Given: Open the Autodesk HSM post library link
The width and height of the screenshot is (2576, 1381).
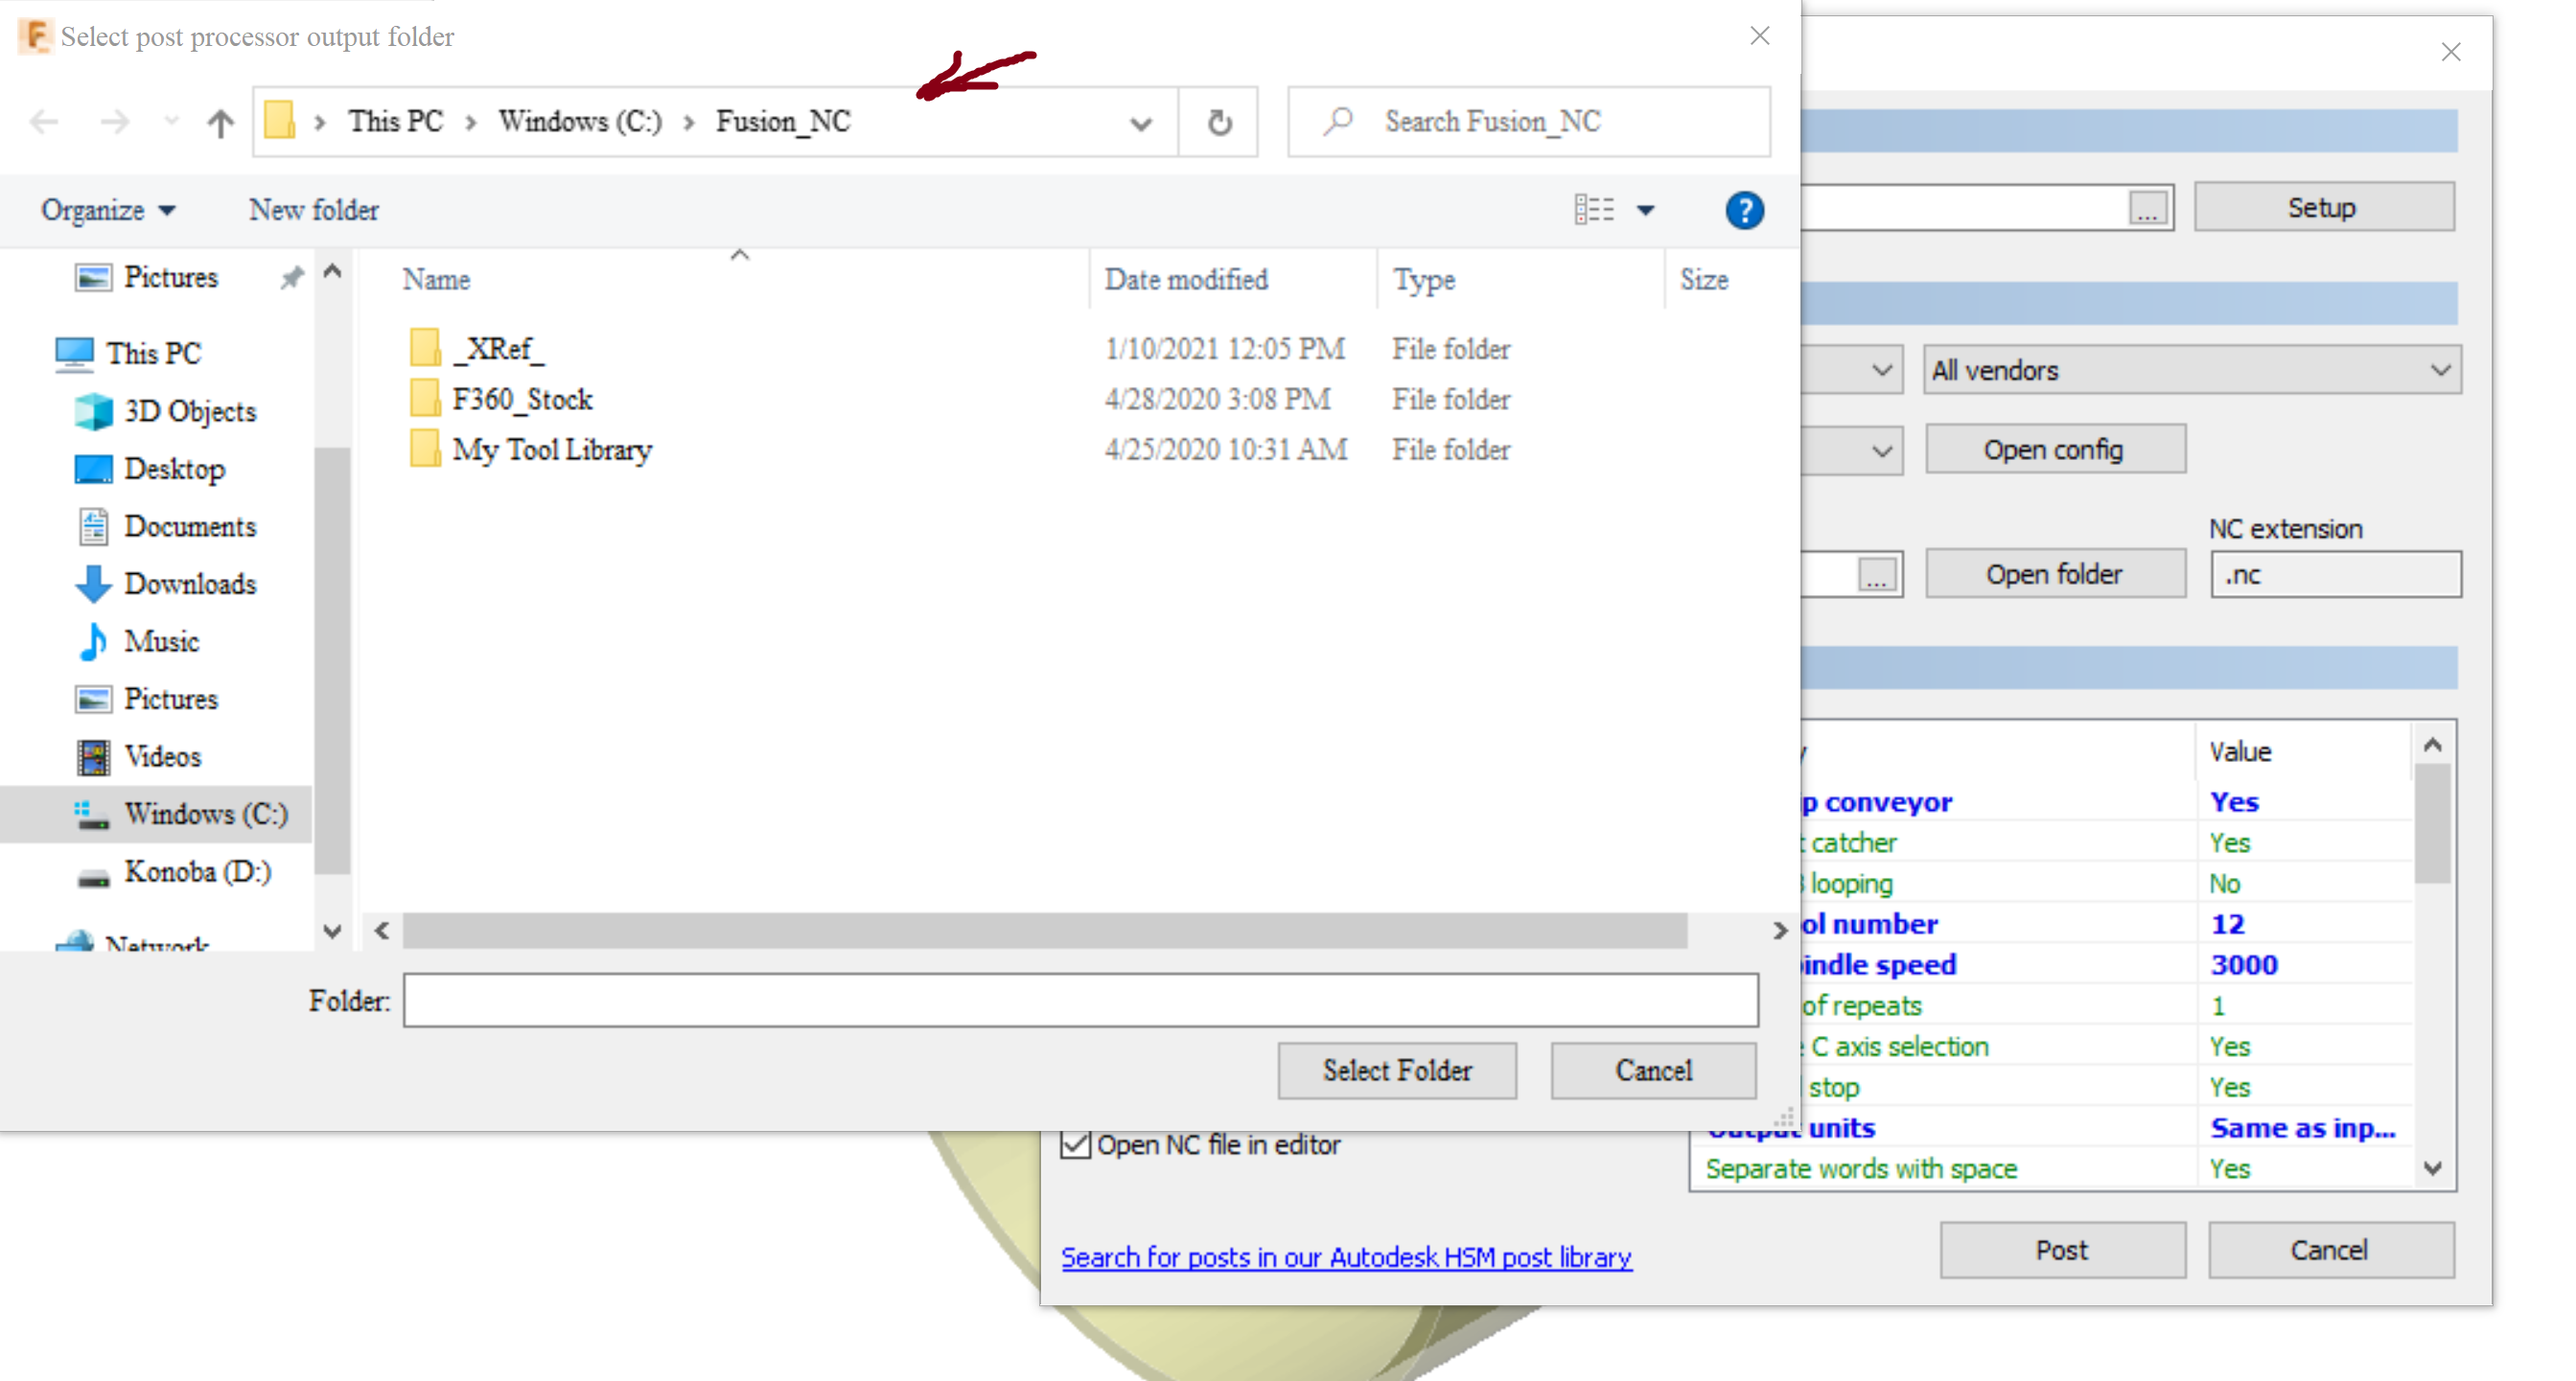Looking at the screenshot, I should 1346,1258.
